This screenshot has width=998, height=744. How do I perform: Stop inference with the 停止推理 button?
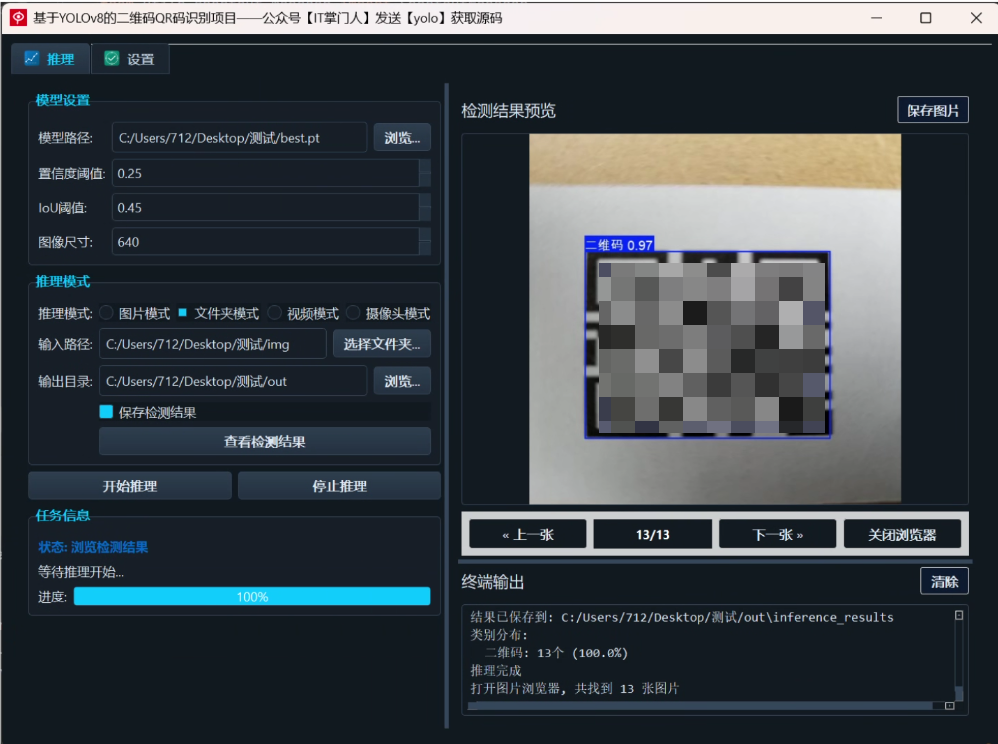(340, 485)
